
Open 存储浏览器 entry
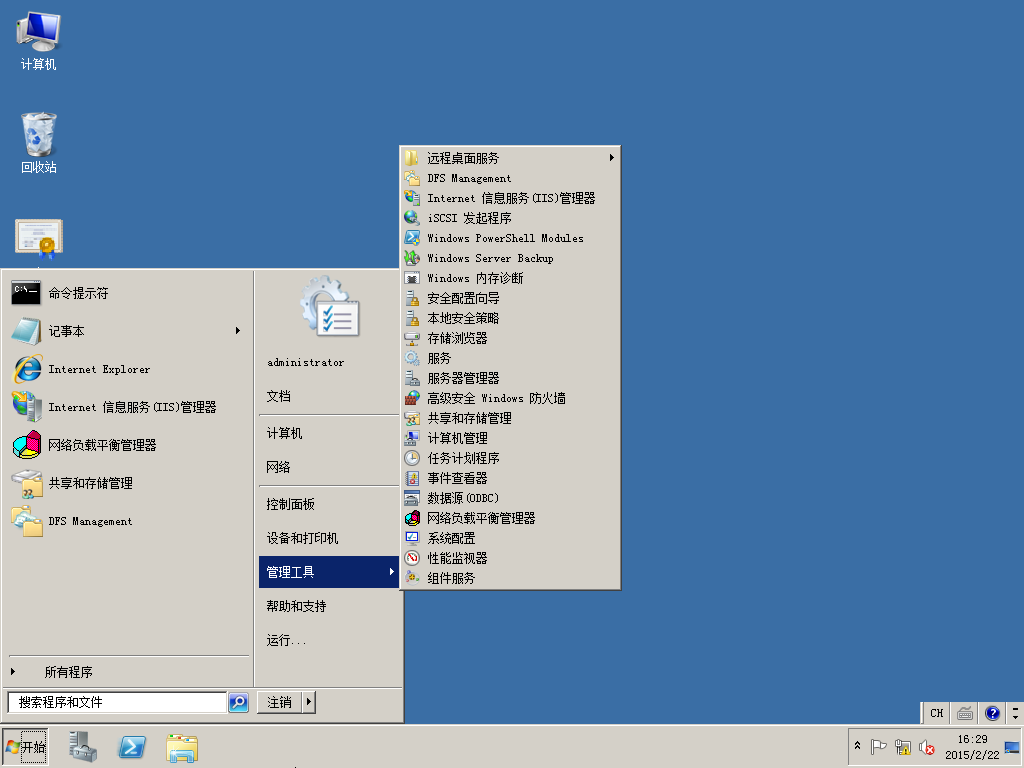pos(509,338)
